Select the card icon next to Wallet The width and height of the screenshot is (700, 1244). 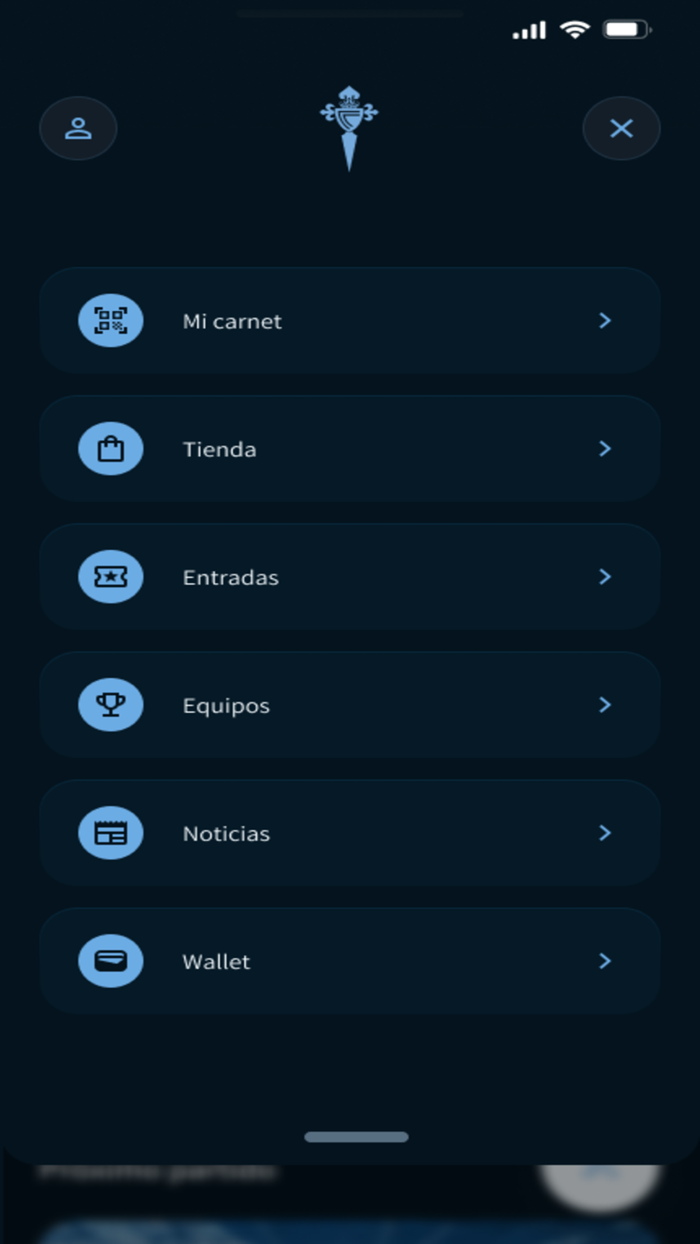[110, 961]
